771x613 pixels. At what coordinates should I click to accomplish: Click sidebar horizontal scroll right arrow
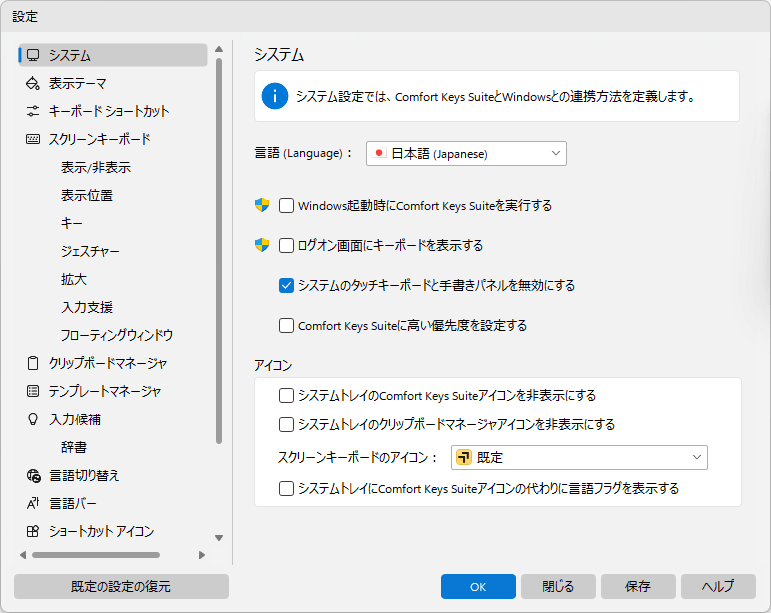click(202, 555)
